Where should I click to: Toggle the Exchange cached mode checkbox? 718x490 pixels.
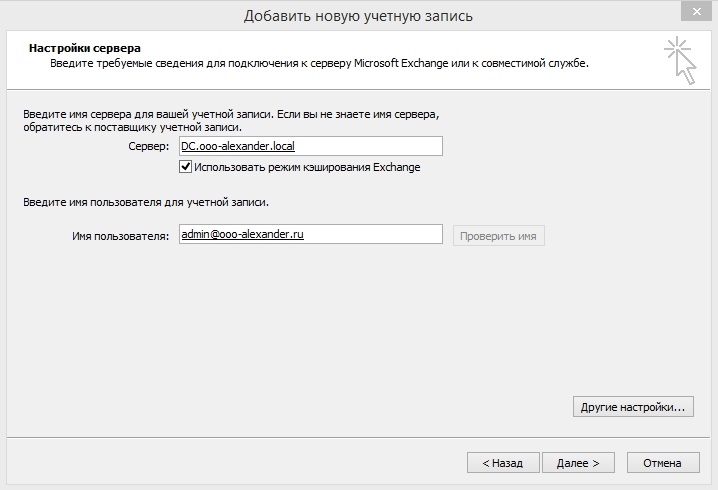coord(185,167)
